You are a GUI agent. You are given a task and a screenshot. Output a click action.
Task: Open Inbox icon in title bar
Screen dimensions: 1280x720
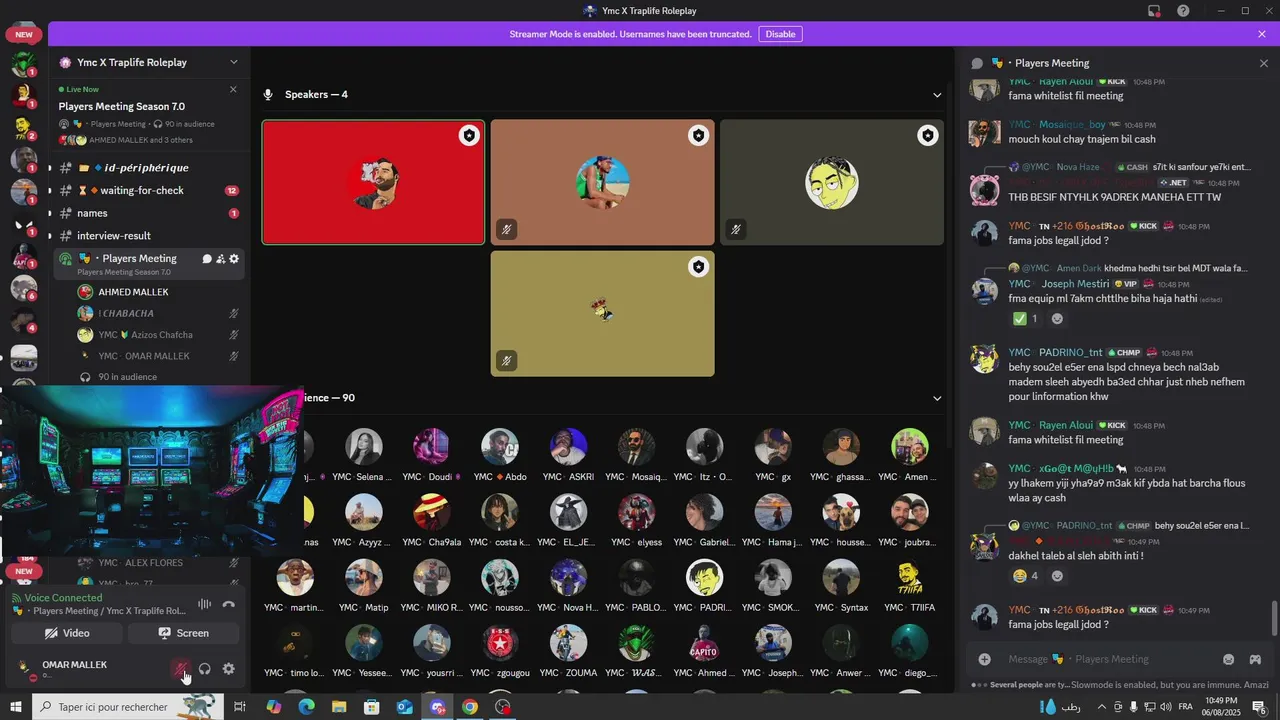1154,11
